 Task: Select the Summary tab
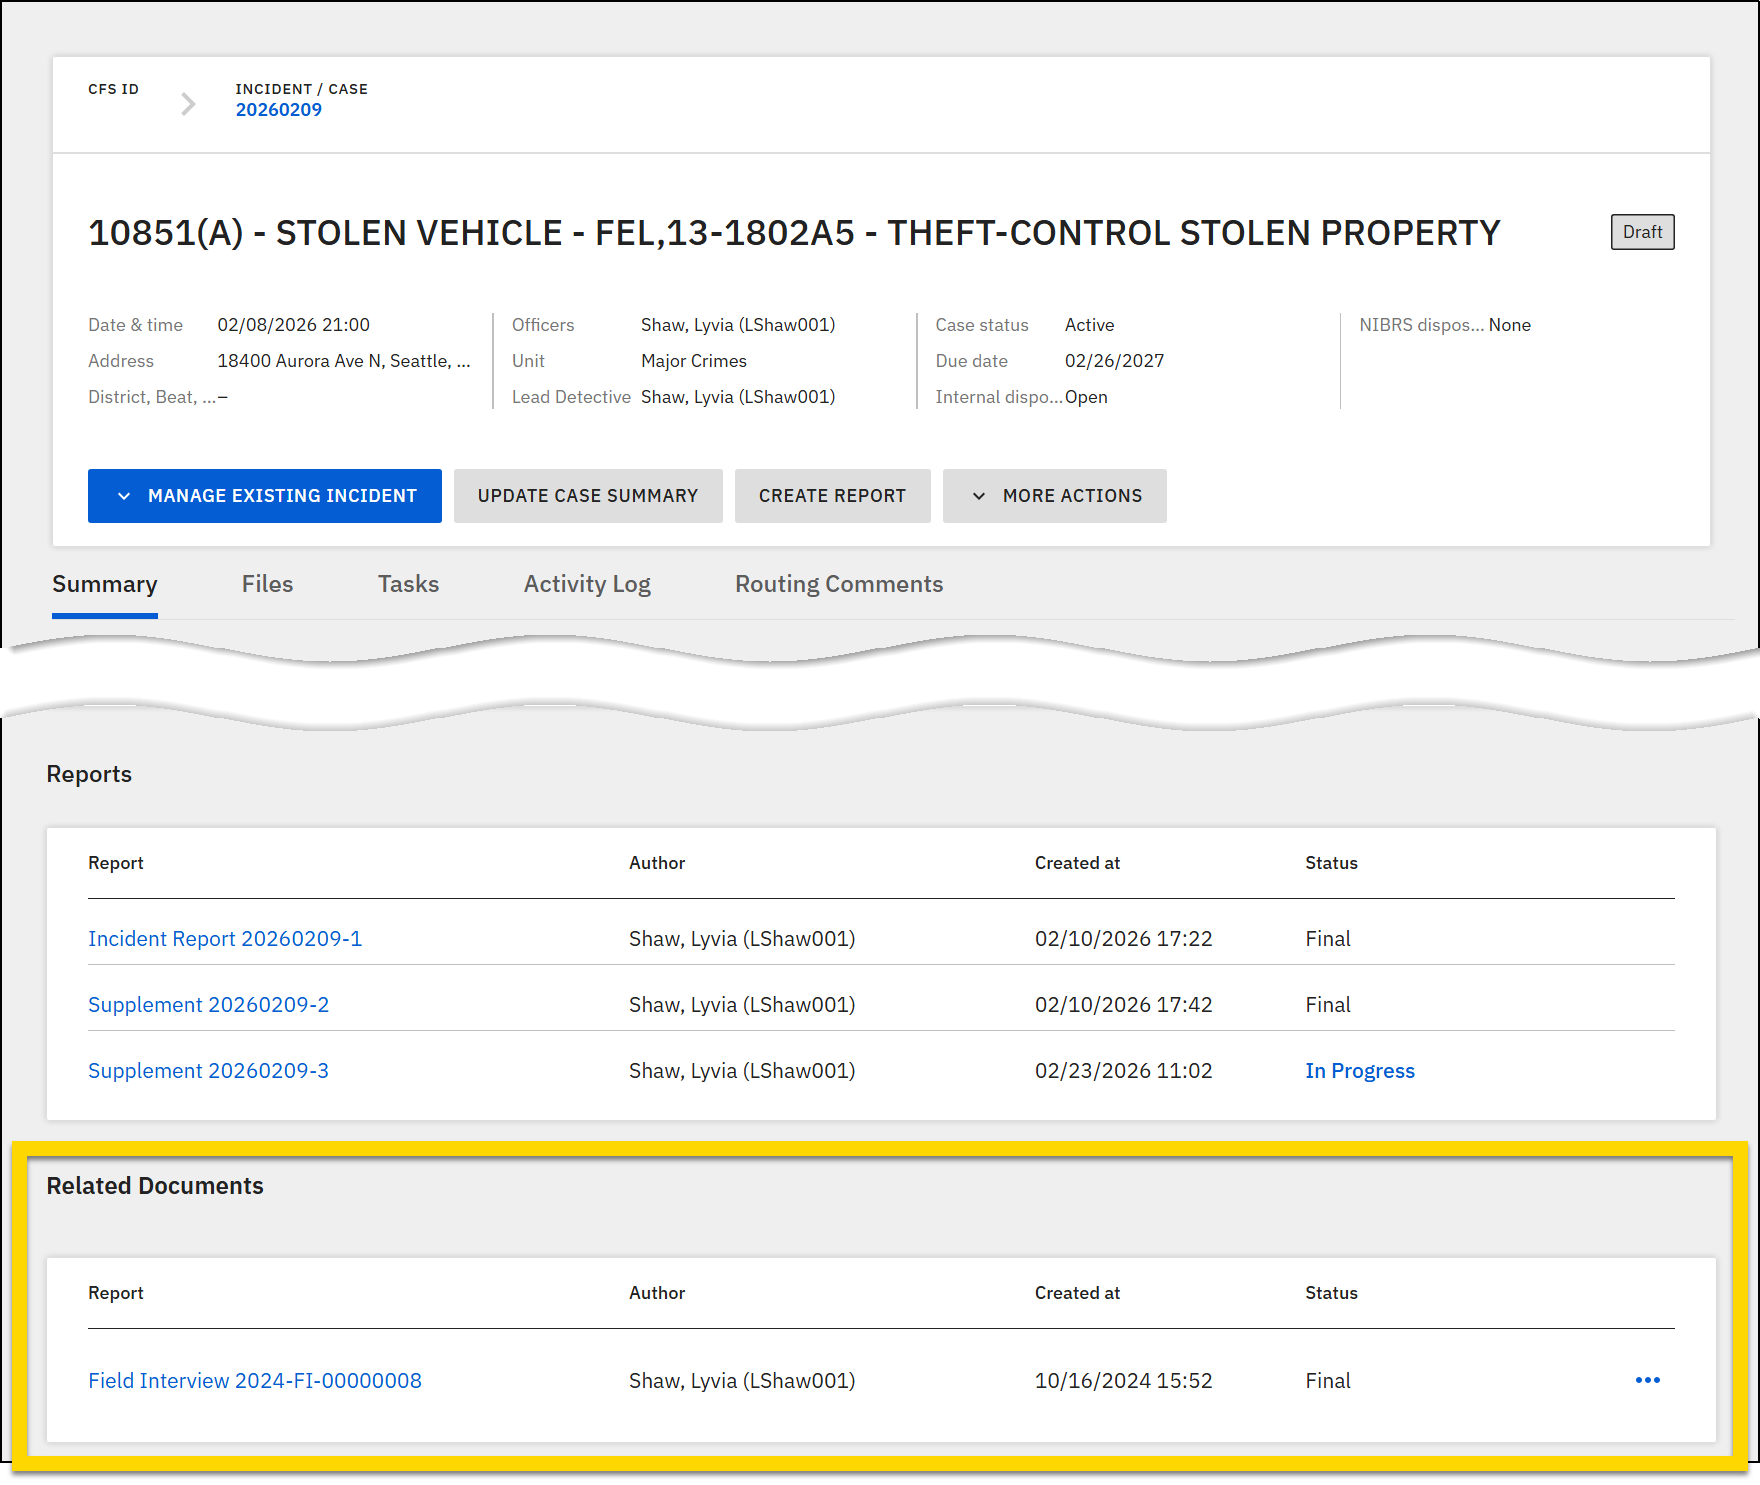104,583
